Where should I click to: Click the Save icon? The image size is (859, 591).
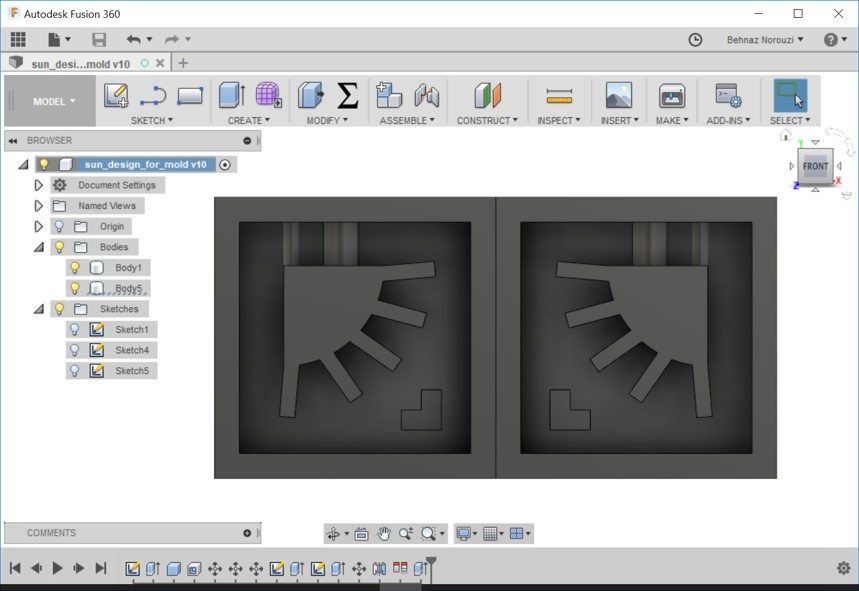pyautogui.click(x=99, y=39)
